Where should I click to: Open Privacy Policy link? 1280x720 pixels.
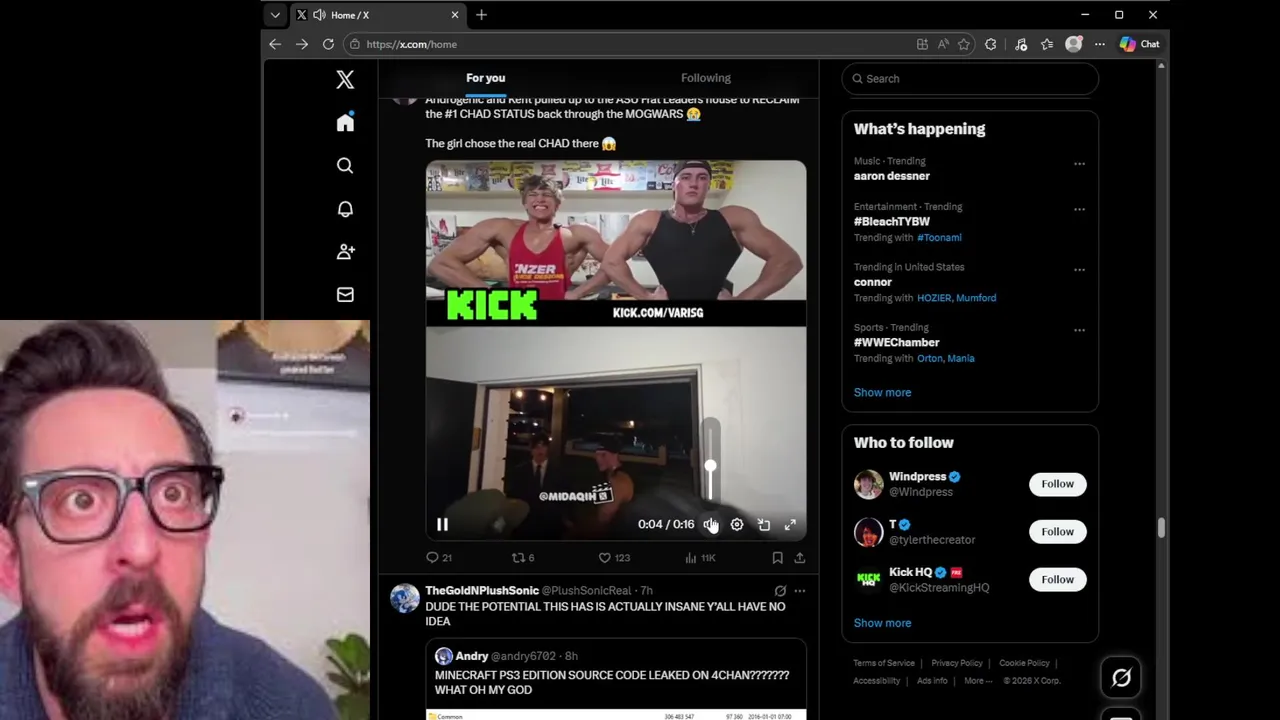point(957,663)
